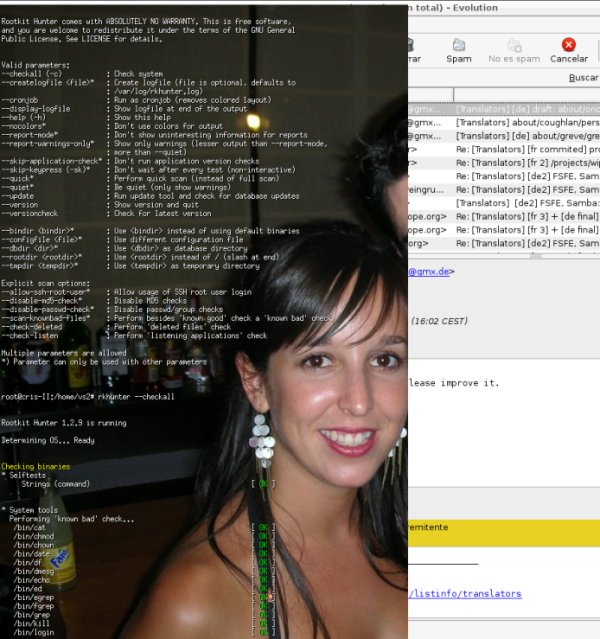The width and height of the screenshot is (600, 639).
Task: Open the listinfo/translators hyperlink
Action: (464, 593)
